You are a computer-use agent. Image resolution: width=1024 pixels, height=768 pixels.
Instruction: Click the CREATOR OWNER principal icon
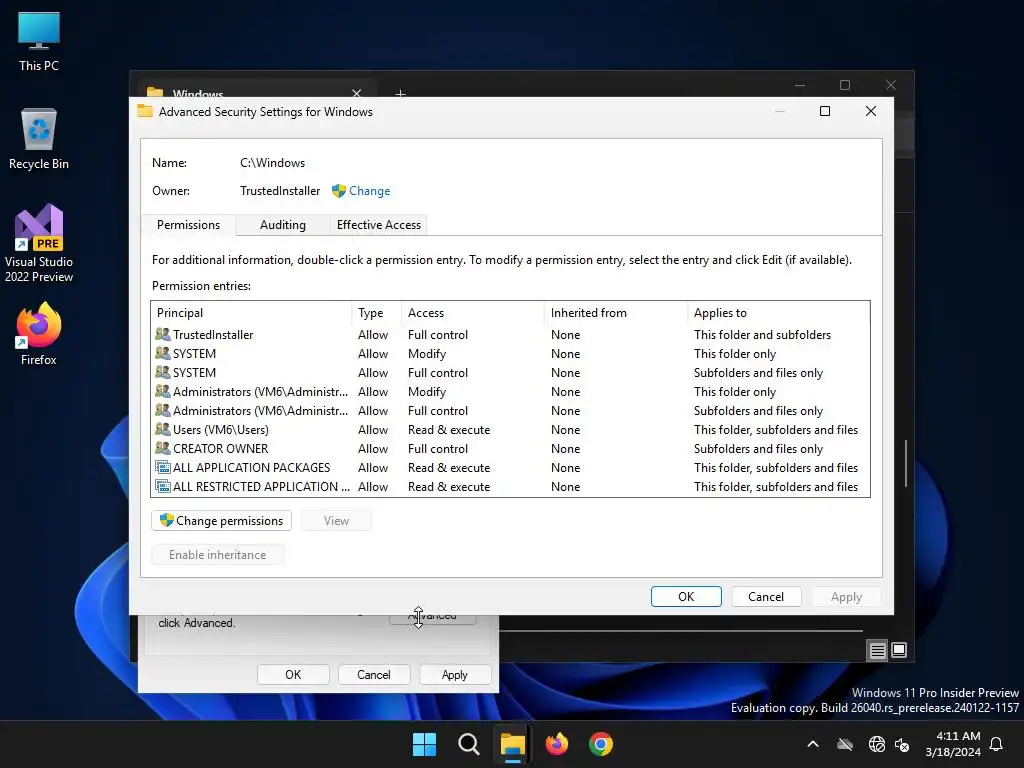point(163,449)
